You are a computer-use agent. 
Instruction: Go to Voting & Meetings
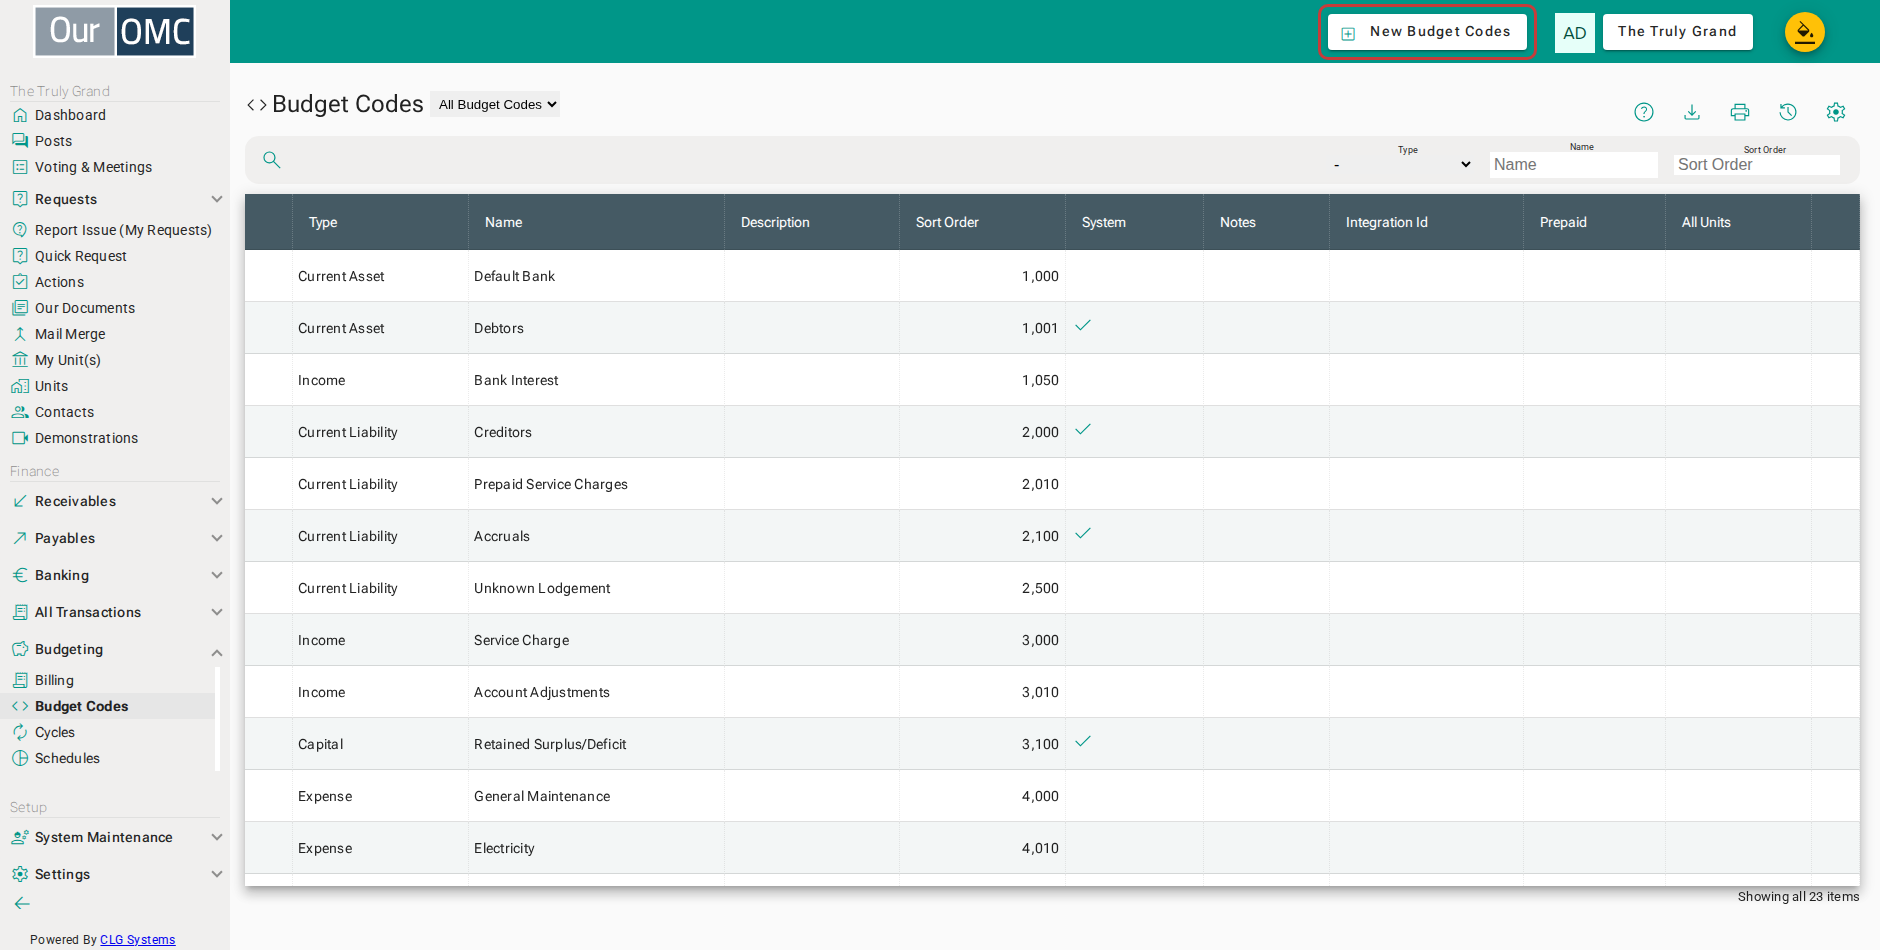pyautogui.click(x=93, y=167)
